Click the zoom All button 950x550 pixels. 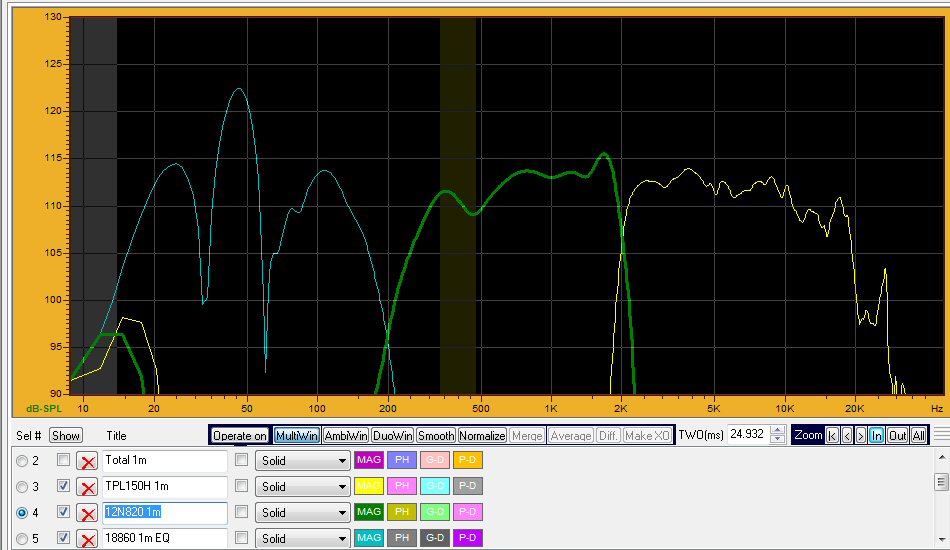(x=918, y=436)
